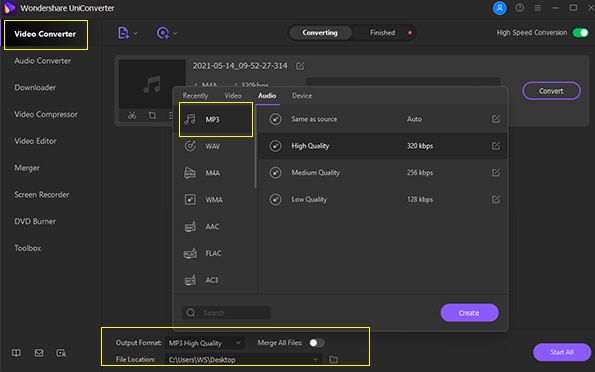Open Audio Converter in sidebar
Screen dimensions: 595x372
click(42, 61)
